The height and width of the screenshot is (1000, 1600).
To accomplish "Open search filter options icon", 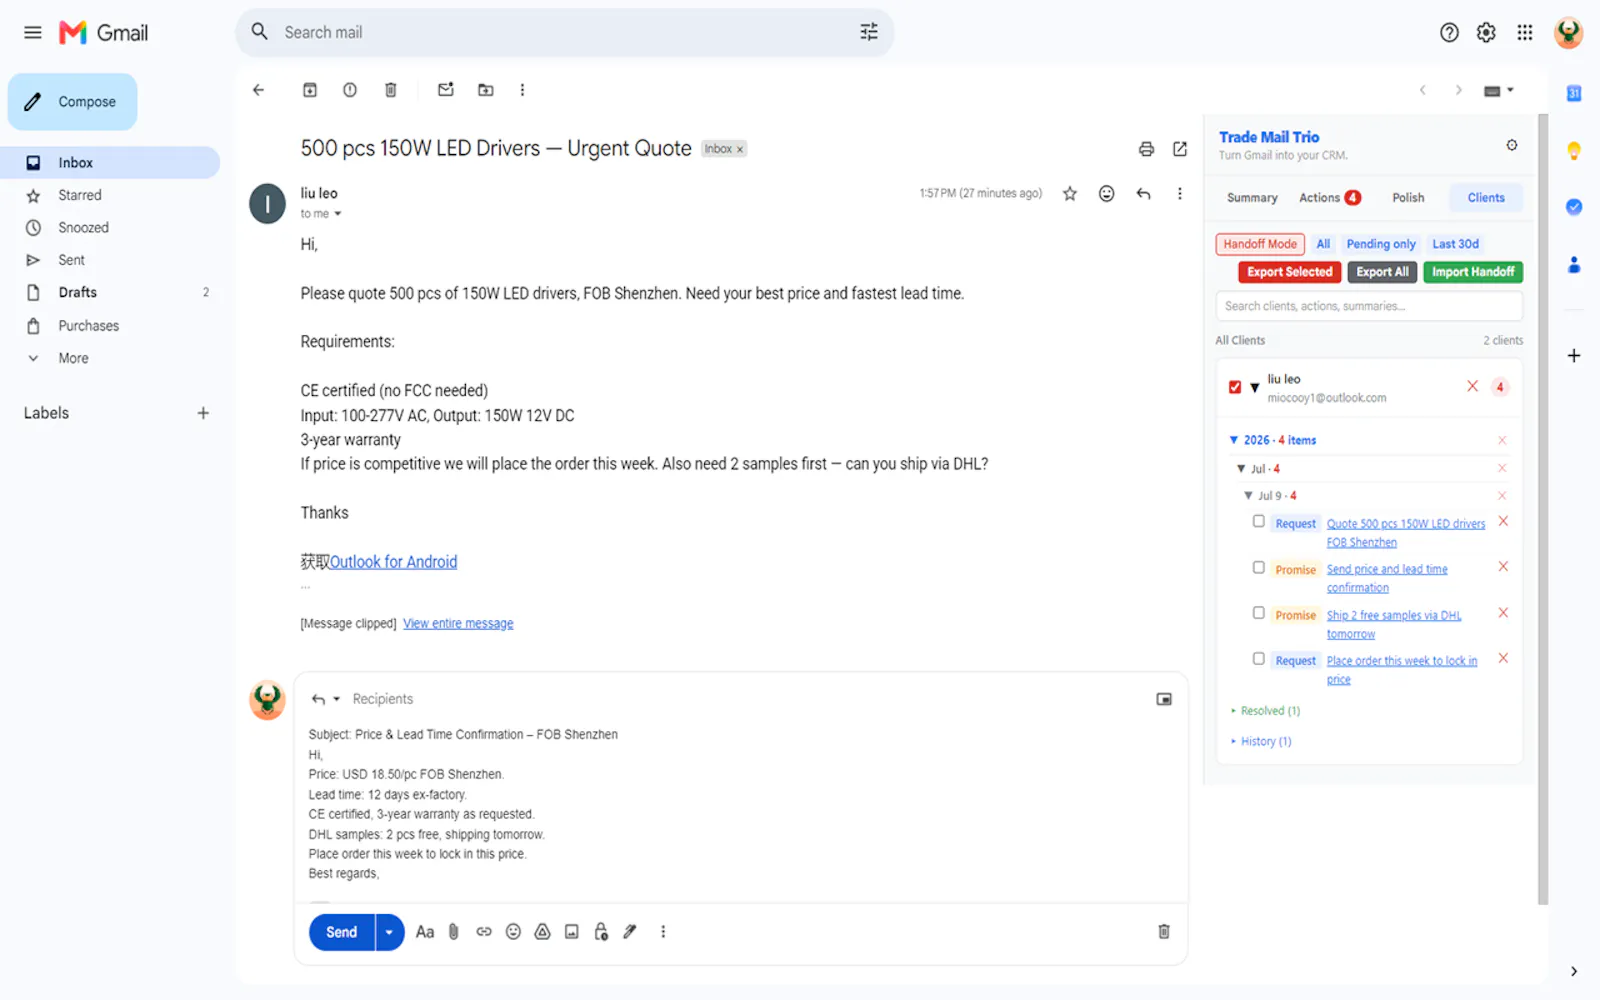I will 869,32.
